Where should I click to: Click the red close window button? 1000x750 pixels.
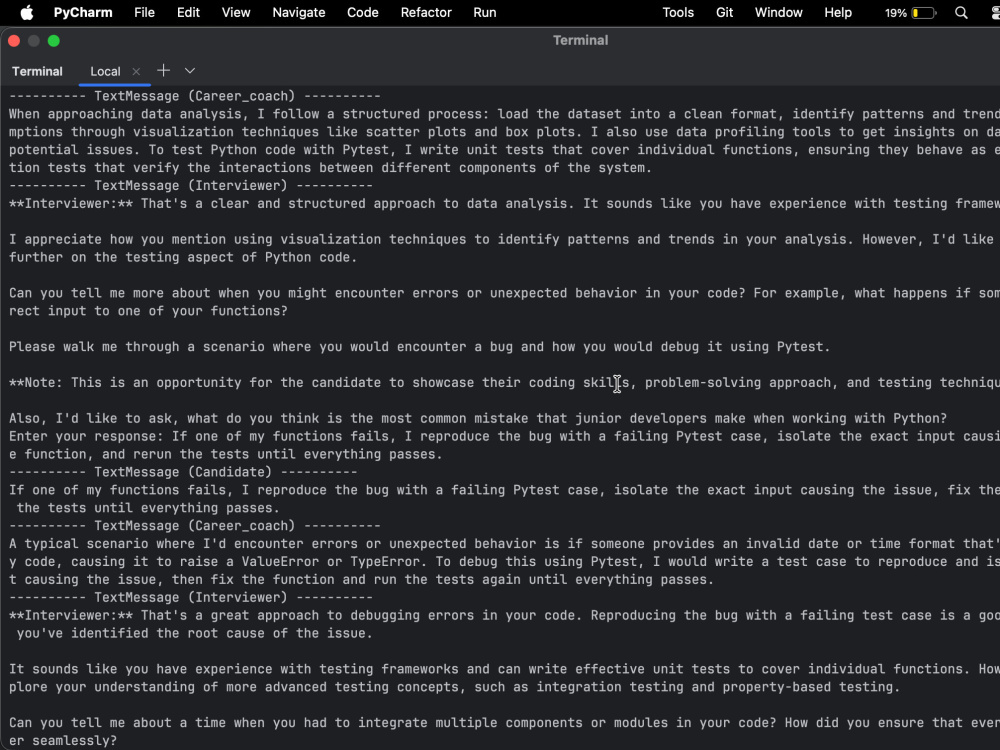pyautogui.click(x=14, y=41)
